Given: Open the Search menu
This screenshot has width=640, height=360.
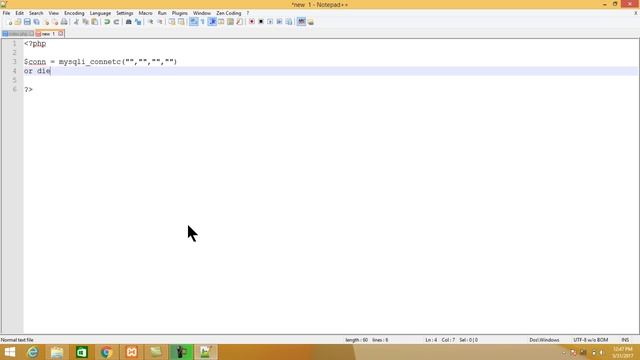Looking at the screenshot, I should tap(36, 13).
